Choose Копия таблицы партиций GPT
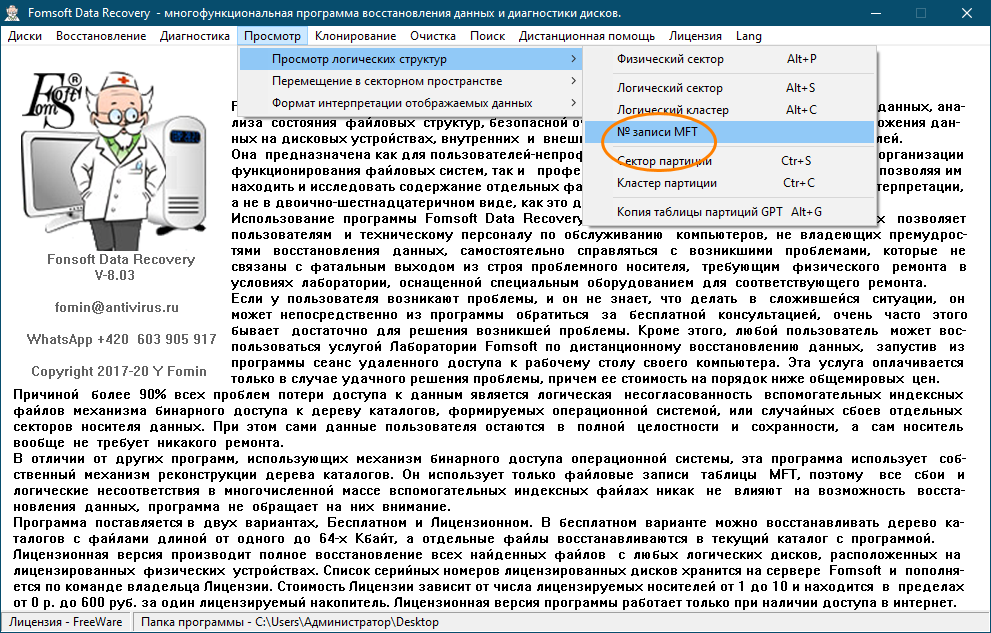 tap(699, 212)
